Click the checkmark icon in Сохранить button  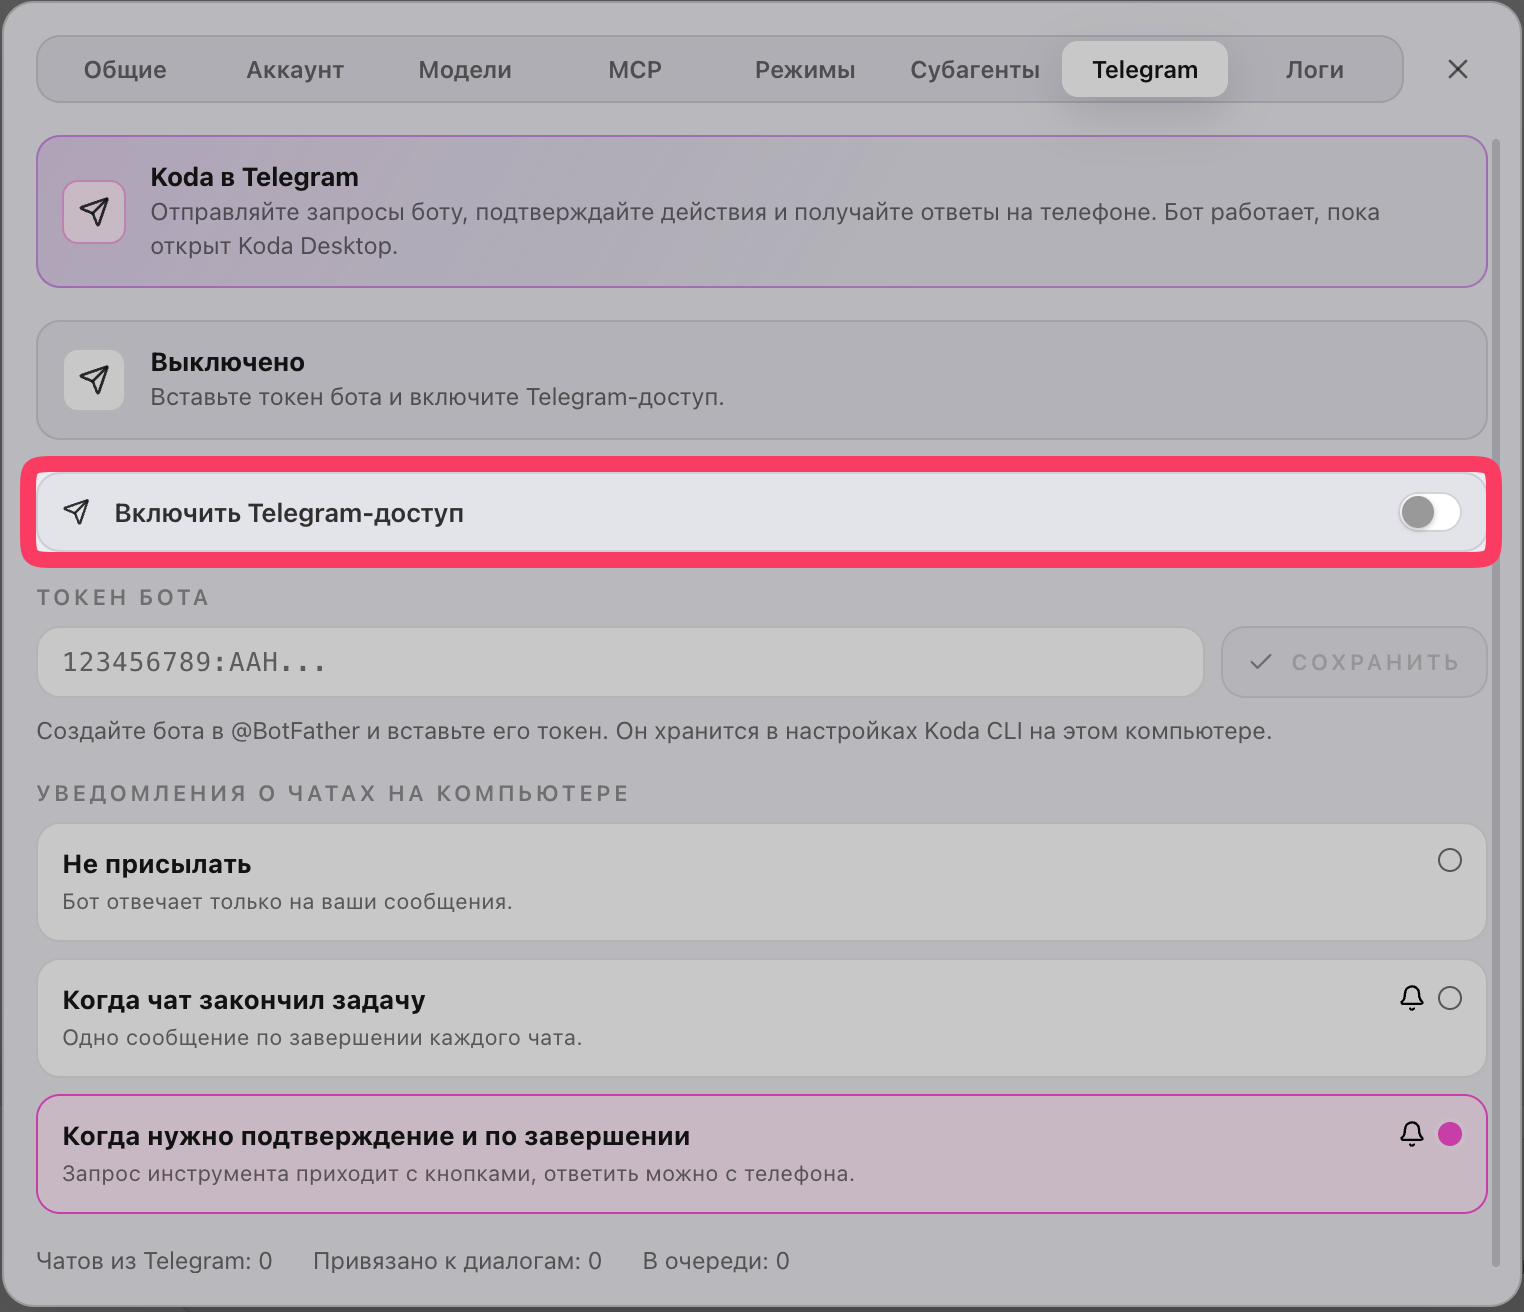pos(1261,662)
